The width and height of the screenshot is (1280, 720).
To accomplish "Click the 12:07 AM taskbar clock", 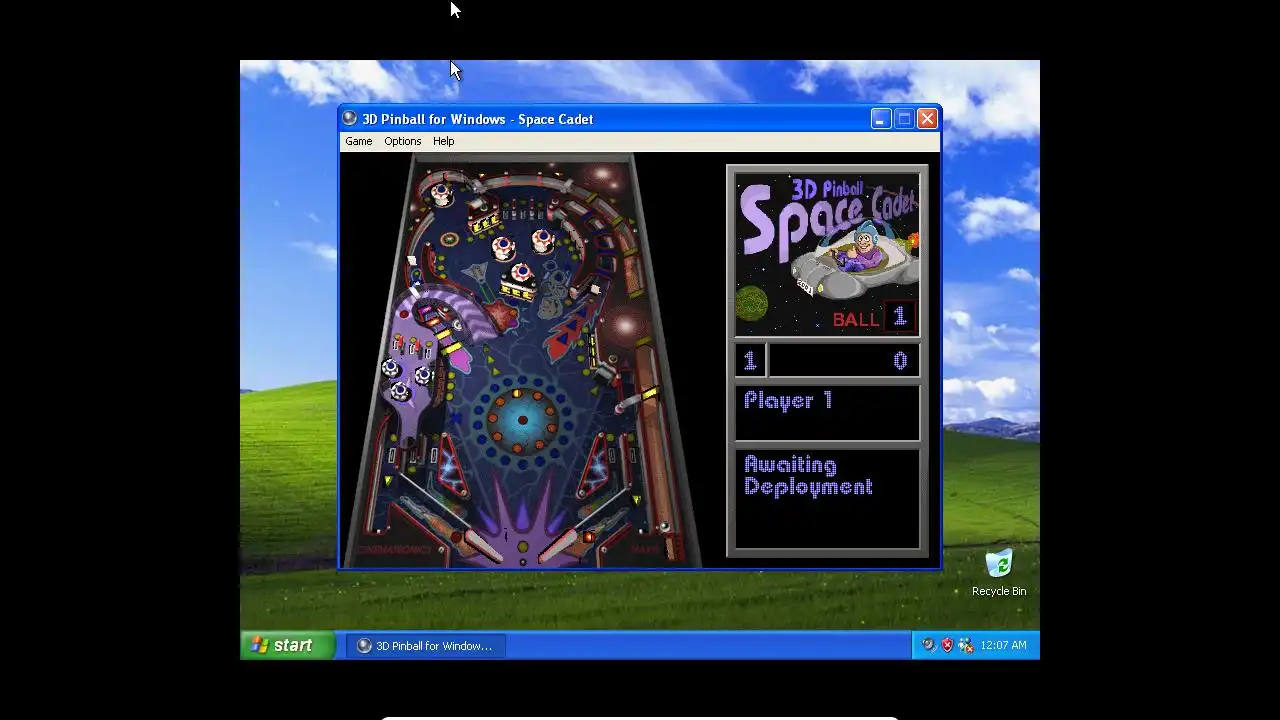I will 1003,645.
